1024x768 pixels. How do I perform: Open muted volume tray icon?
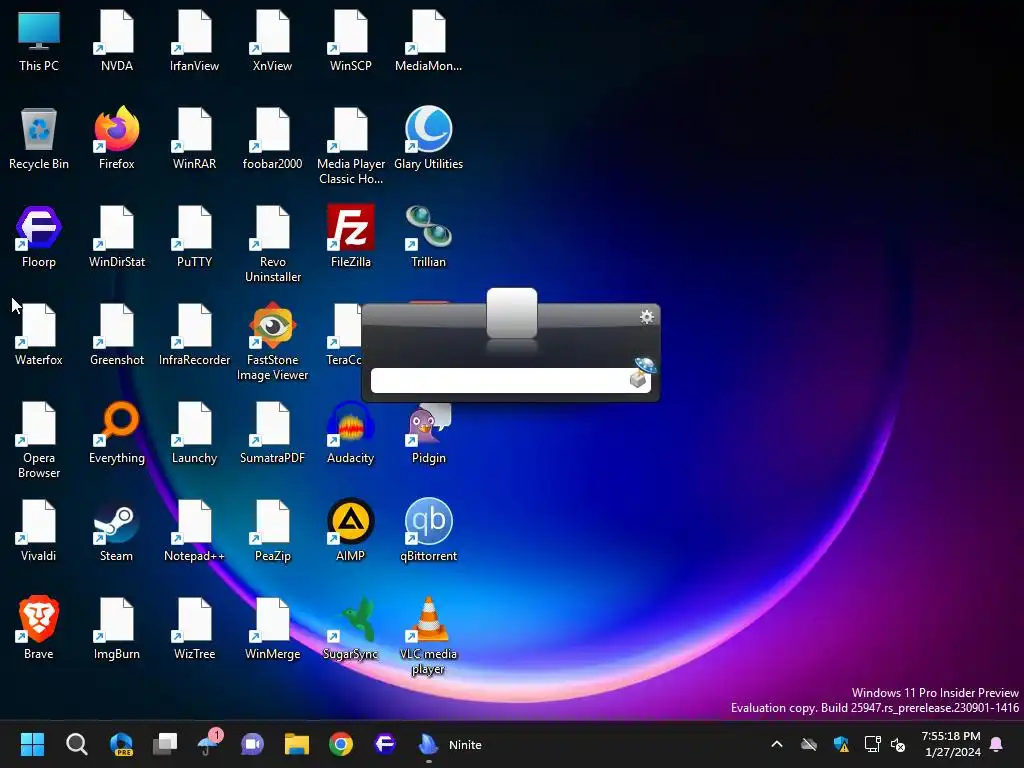[898, 744]
